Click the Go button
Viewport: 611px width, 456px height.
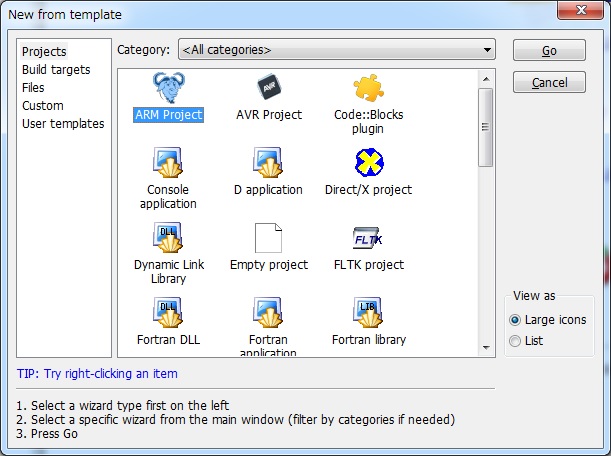coord(549,50)
